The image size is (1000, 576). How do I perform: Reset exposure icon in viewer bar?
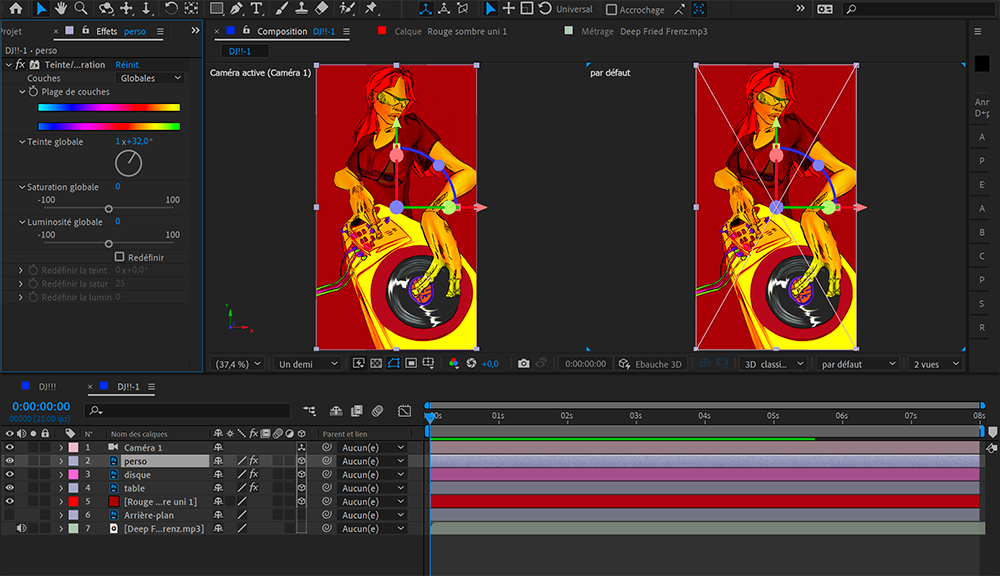point(471,364)
